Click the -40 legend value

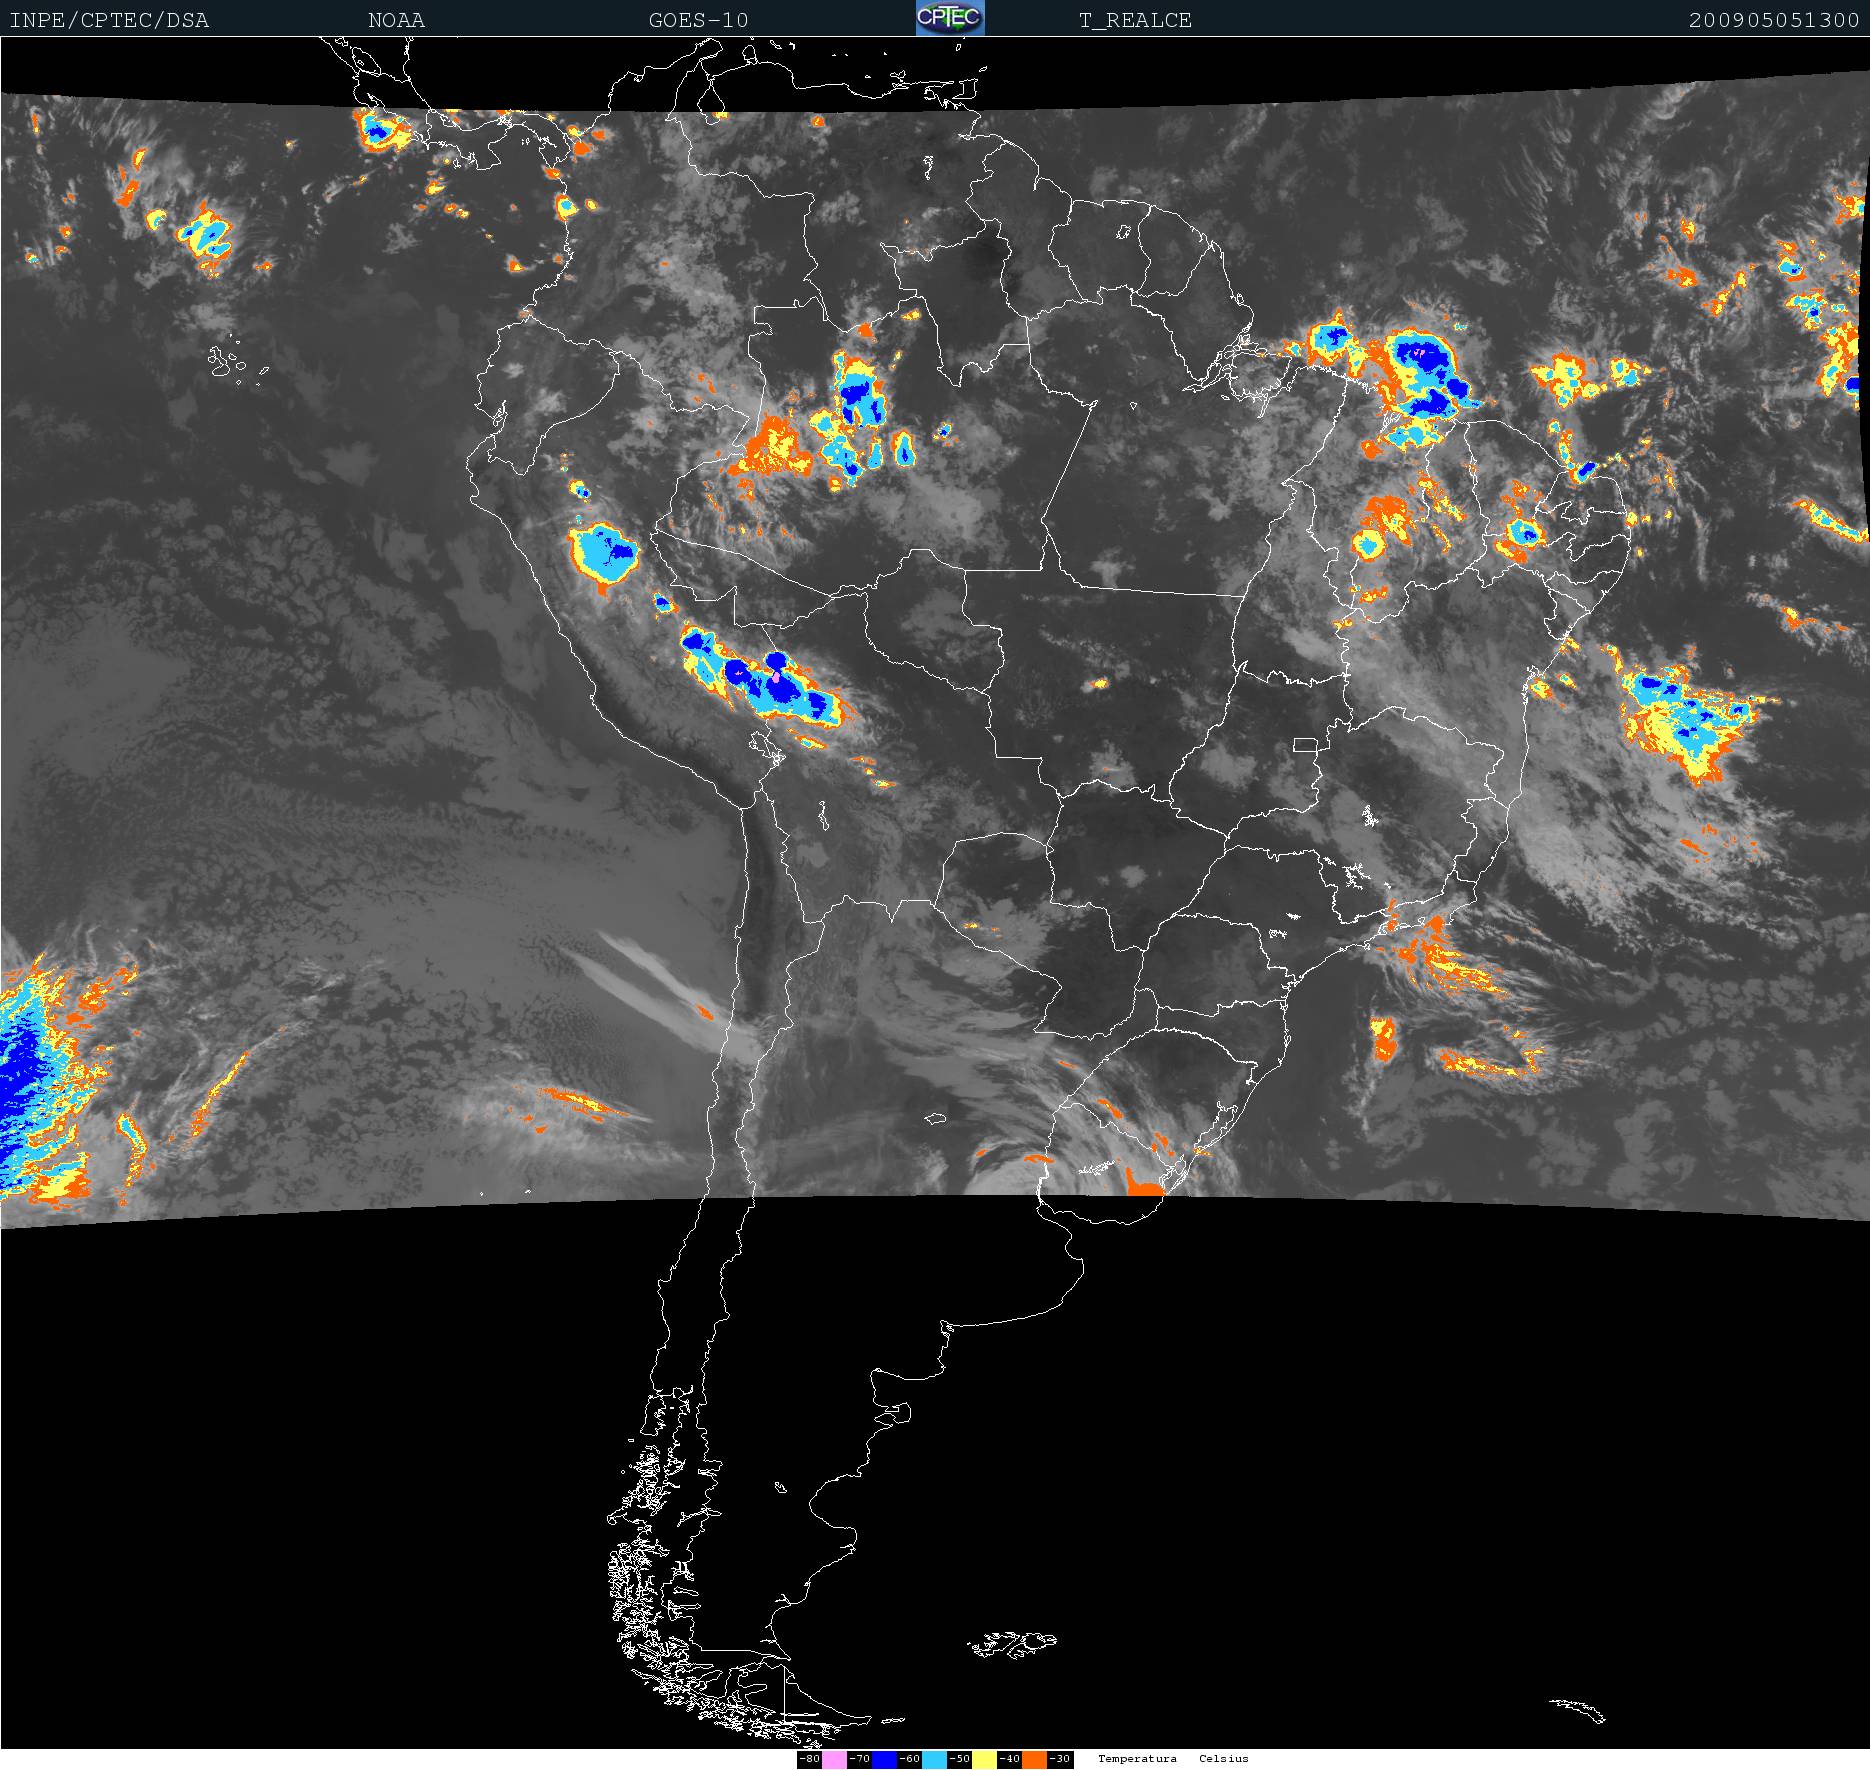pos(1009,1759)
